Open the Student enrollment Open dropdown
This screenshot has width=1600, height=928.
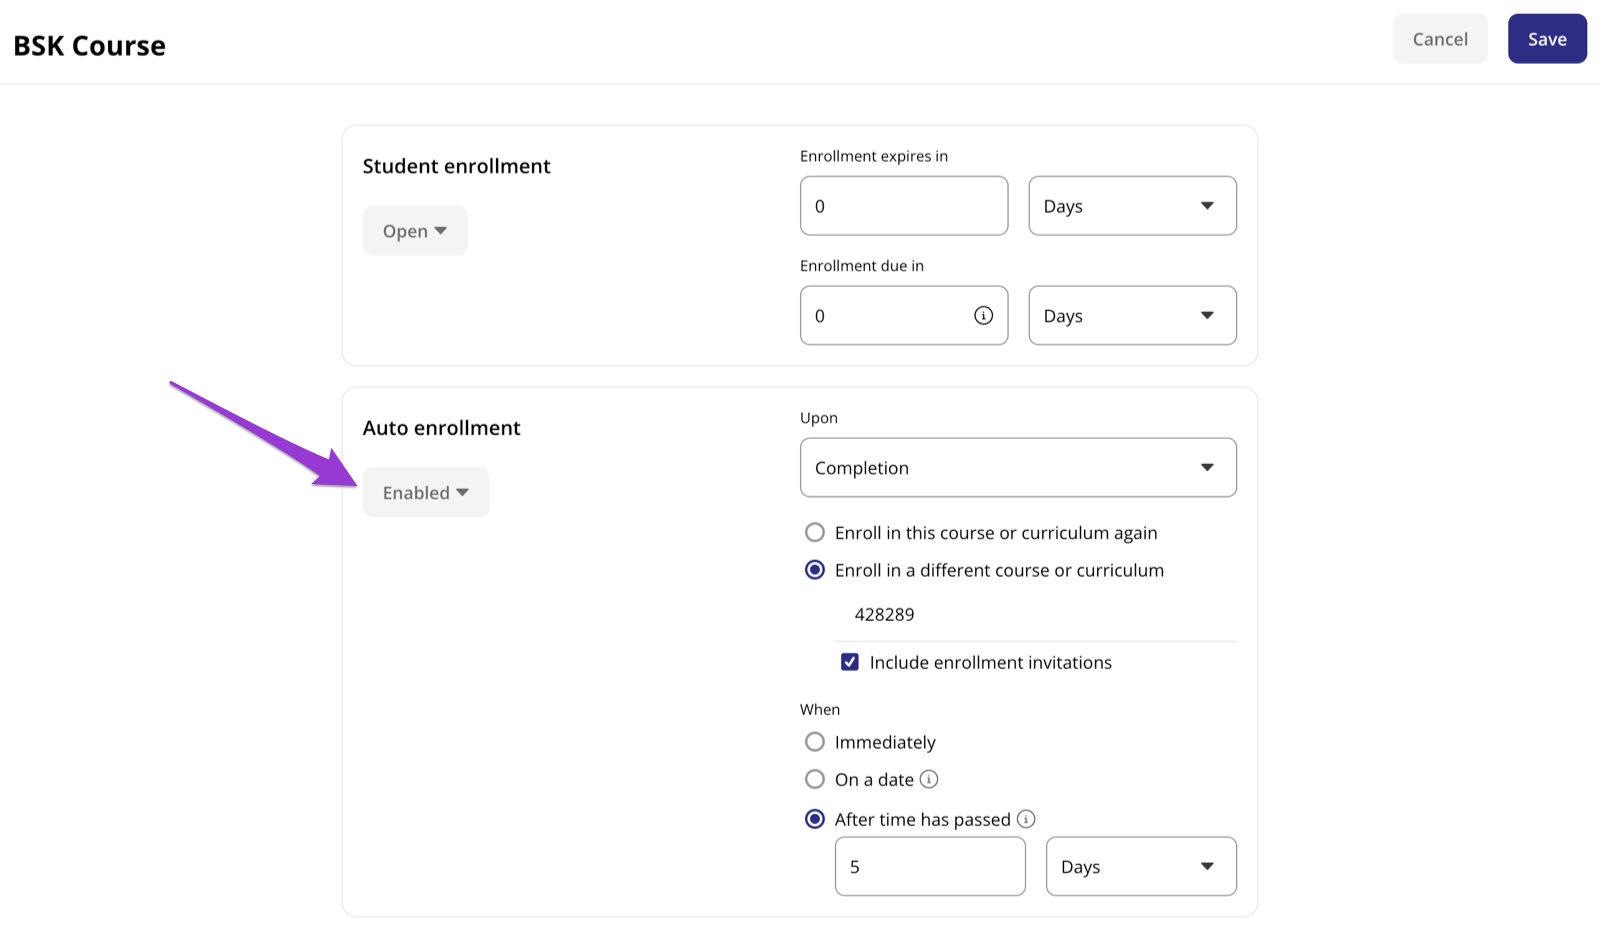coord(415,231)
